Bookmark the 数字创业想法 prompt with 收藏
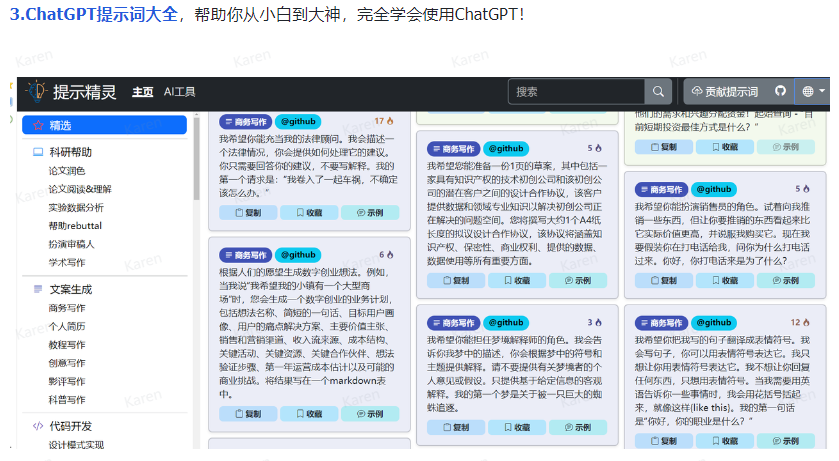The height and width of the screenshot is (461, 839). tap(309, 413)
